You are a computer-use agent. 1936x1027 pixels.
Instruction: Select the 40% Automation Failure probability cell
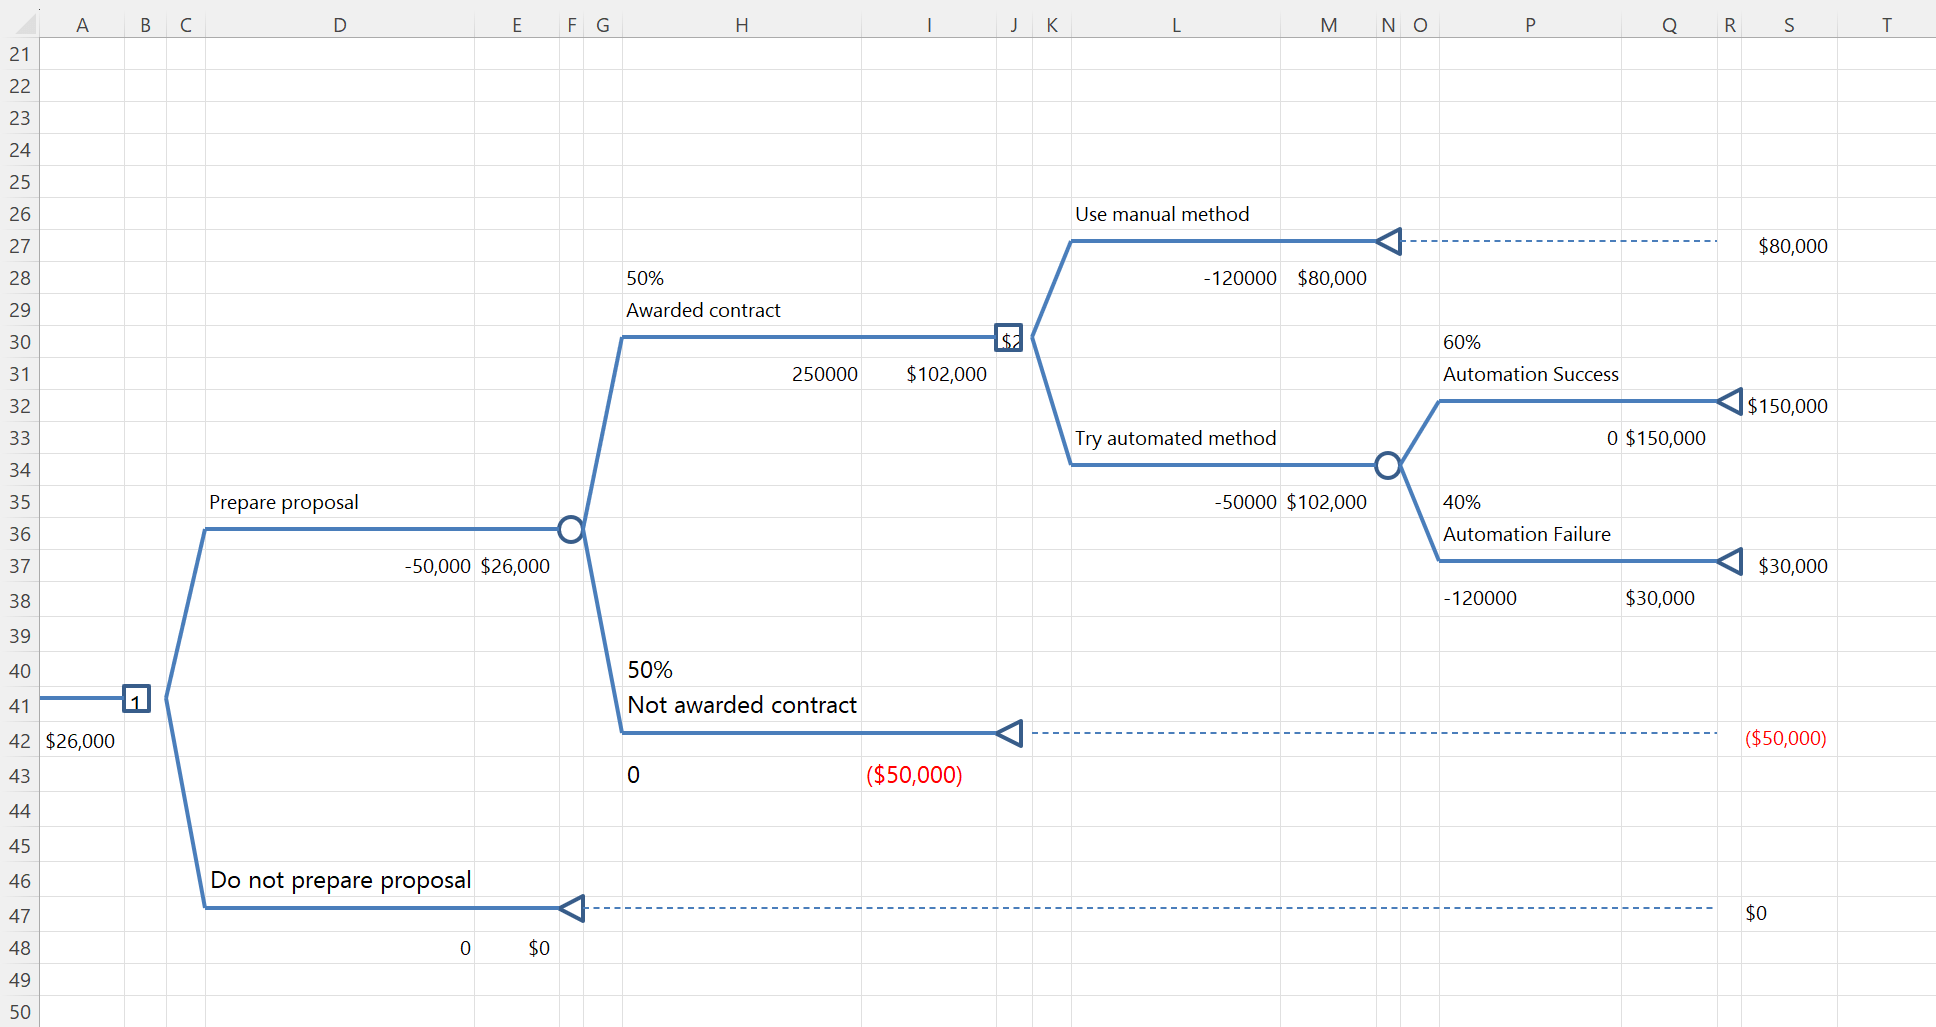pyautogui.click(x=1461, y=502)
